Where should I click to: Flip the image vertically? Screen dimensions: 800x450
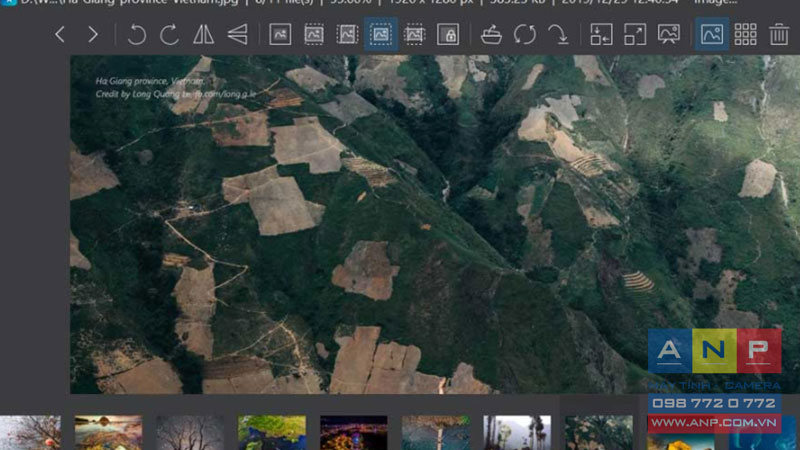click(238, 35)
